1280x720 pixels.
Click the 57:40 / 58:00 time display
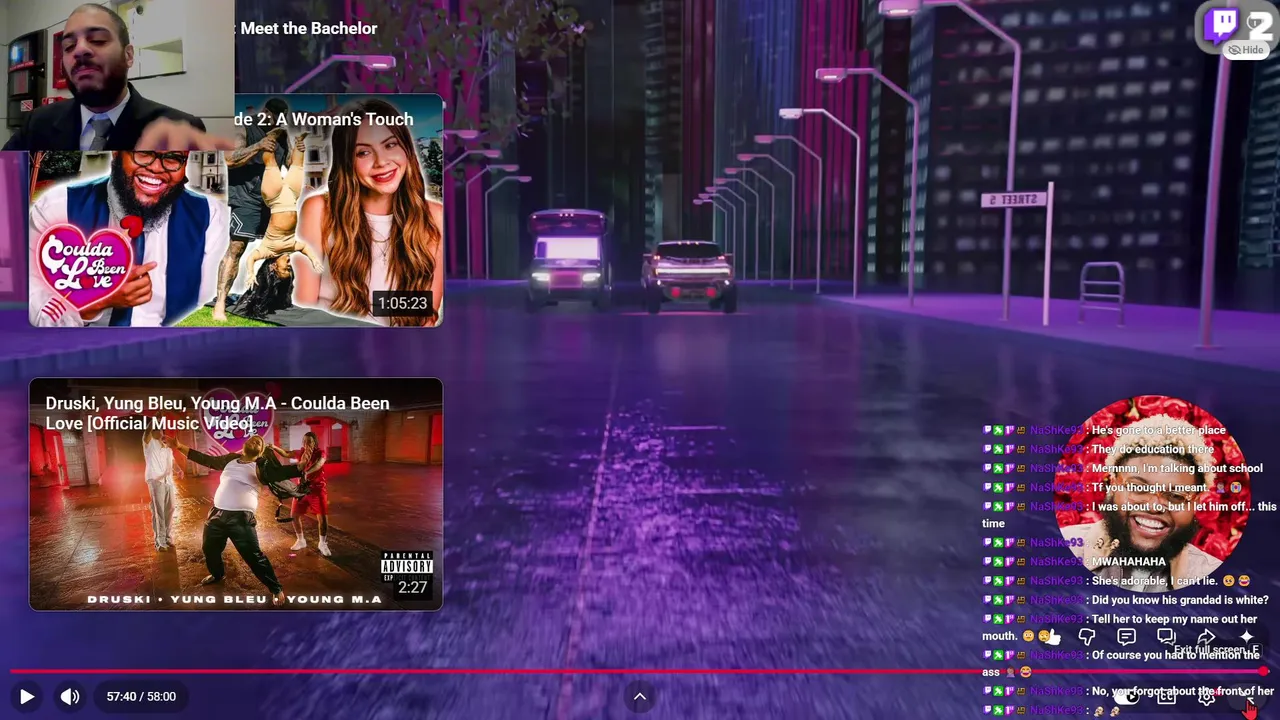point(141,697)
